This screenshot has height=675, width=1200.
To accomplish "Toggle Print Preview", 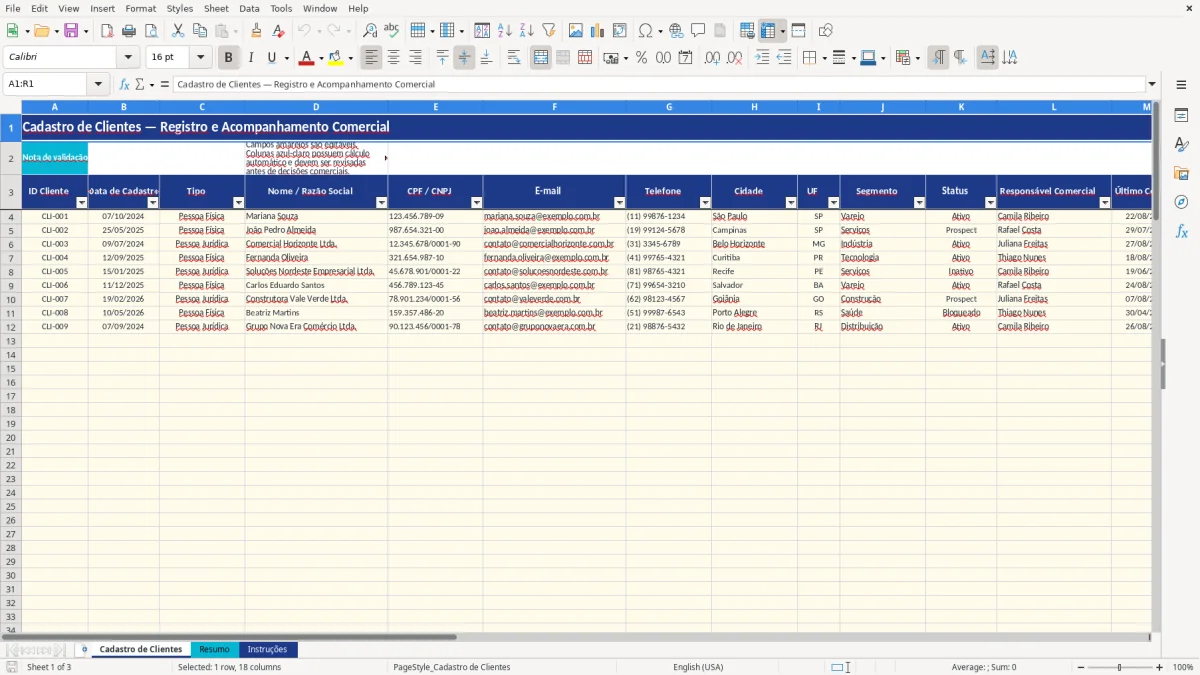I will coord(150,31).
